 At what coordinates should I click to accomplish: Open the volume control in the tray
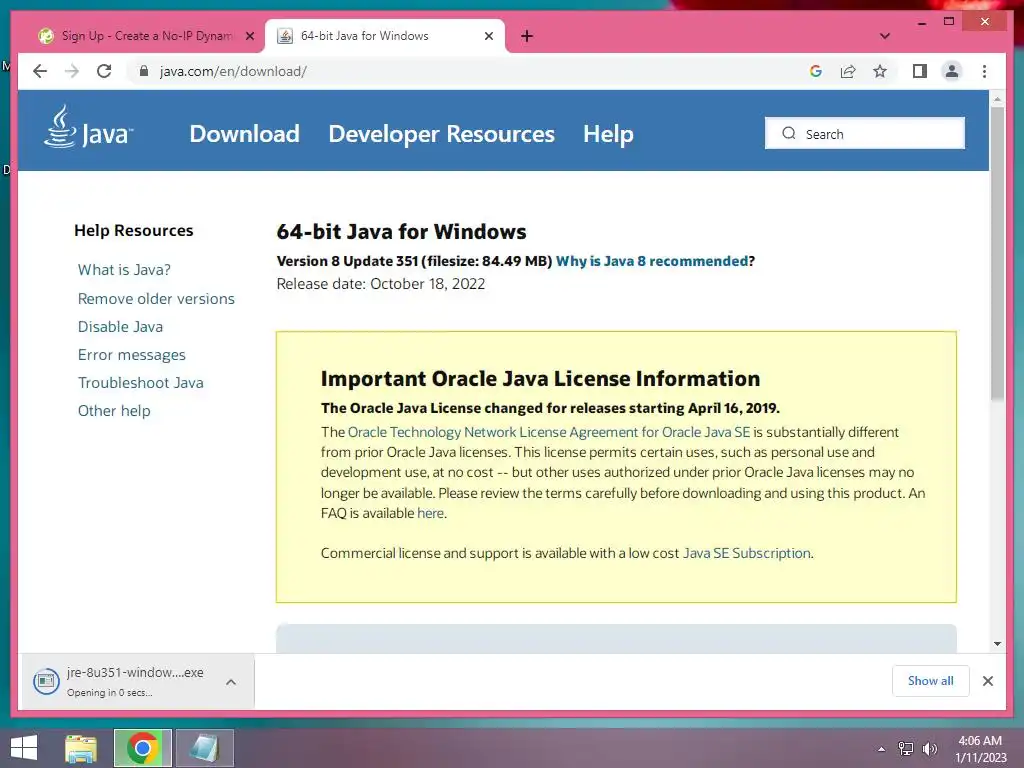point(929,749)
